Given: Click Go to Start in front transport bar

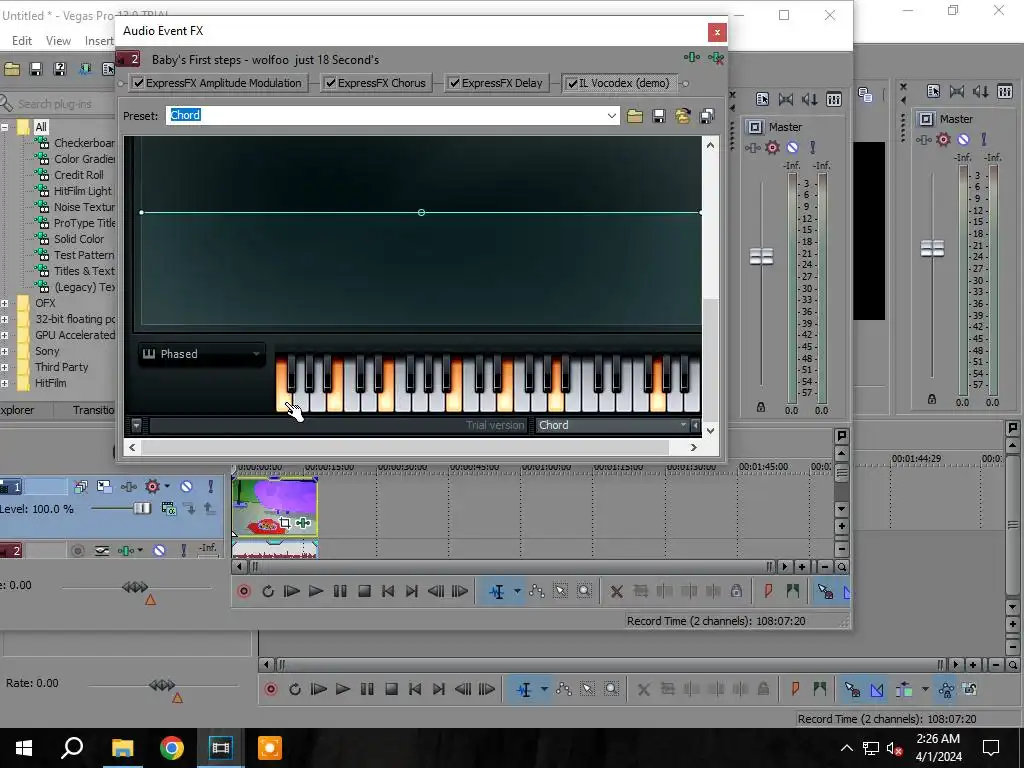Looking at the screenshot, I should point(388,592).
